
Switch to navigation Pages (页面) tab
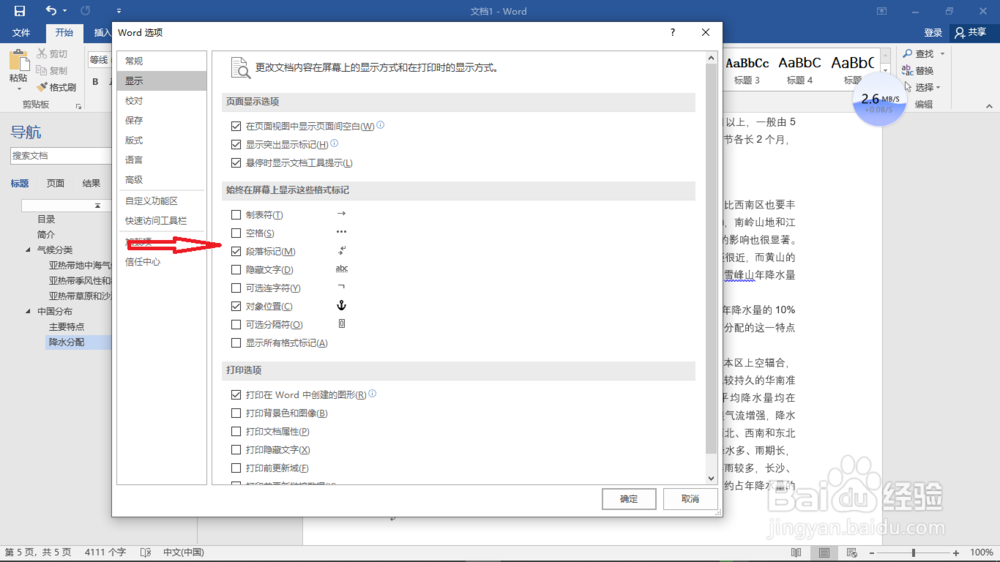tap(55, 183)
